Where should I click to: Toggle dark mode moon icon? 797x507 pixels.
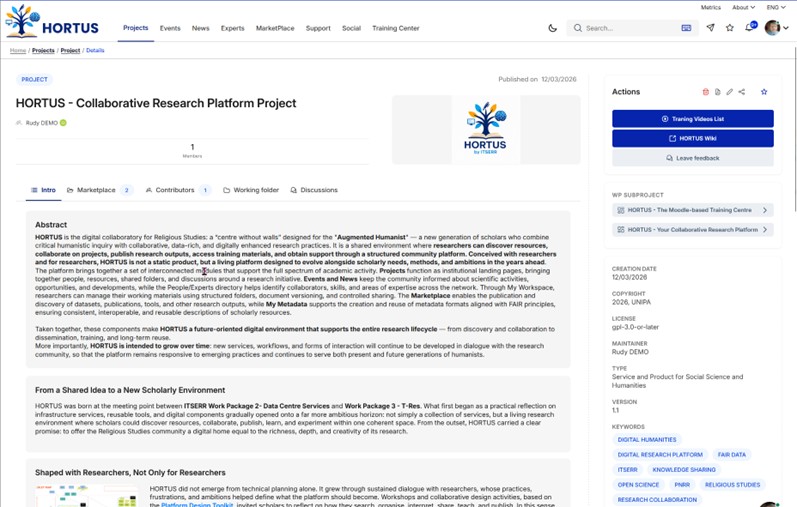point(553,28)
